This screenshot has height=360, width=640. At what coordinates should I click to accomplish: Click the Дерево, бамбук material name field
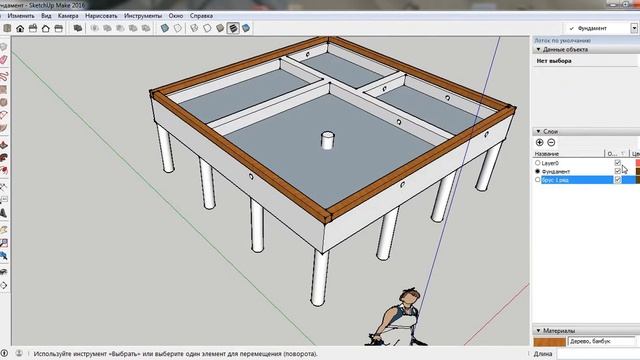point(602,341)
